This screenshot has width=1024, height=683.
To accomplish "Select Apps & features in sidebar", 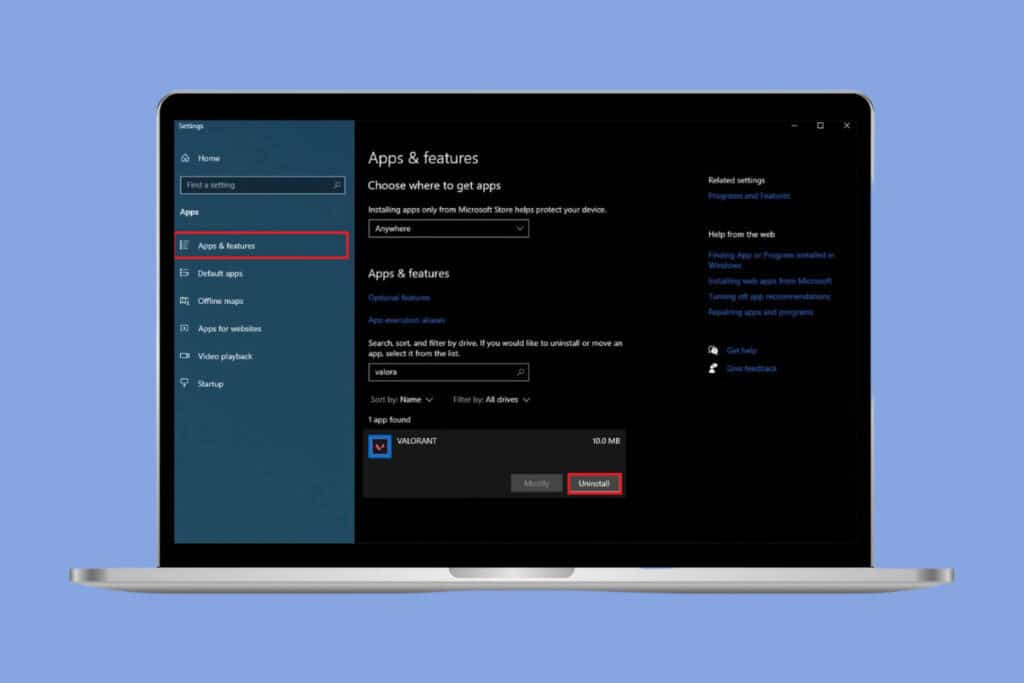I will point(262,246).
